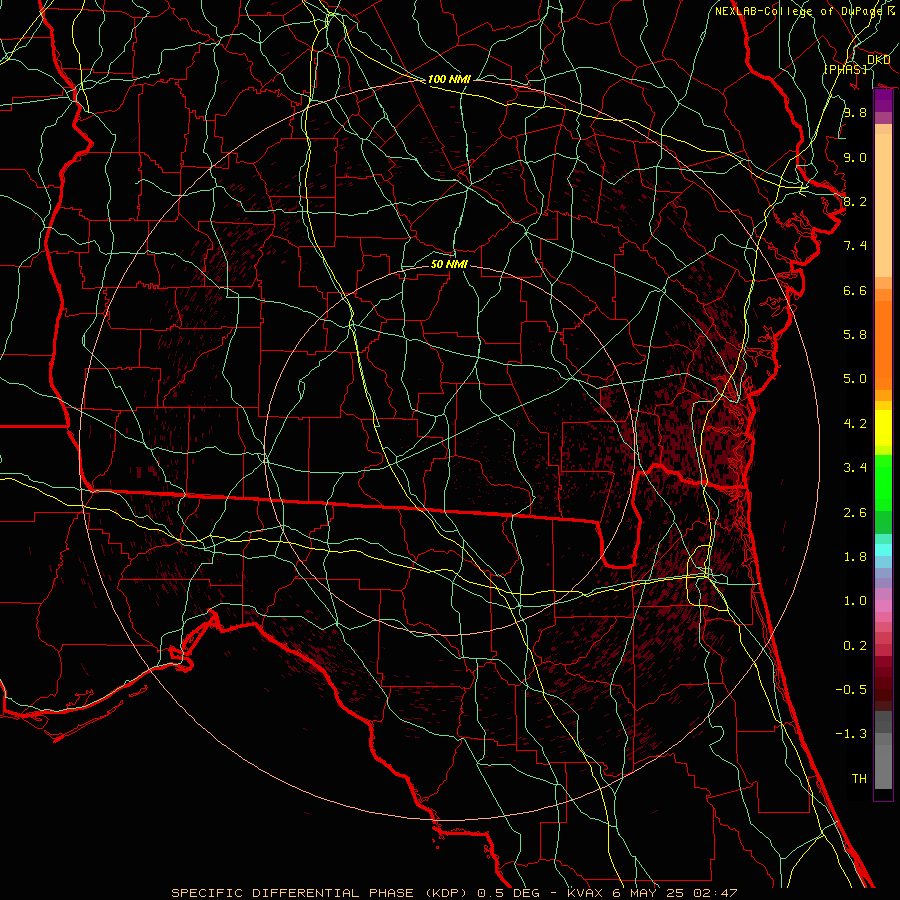The height and width of the screenshot is (900, 900).
Task: Pick the gray segment at the color bar bottom
Action: (883, 766)
